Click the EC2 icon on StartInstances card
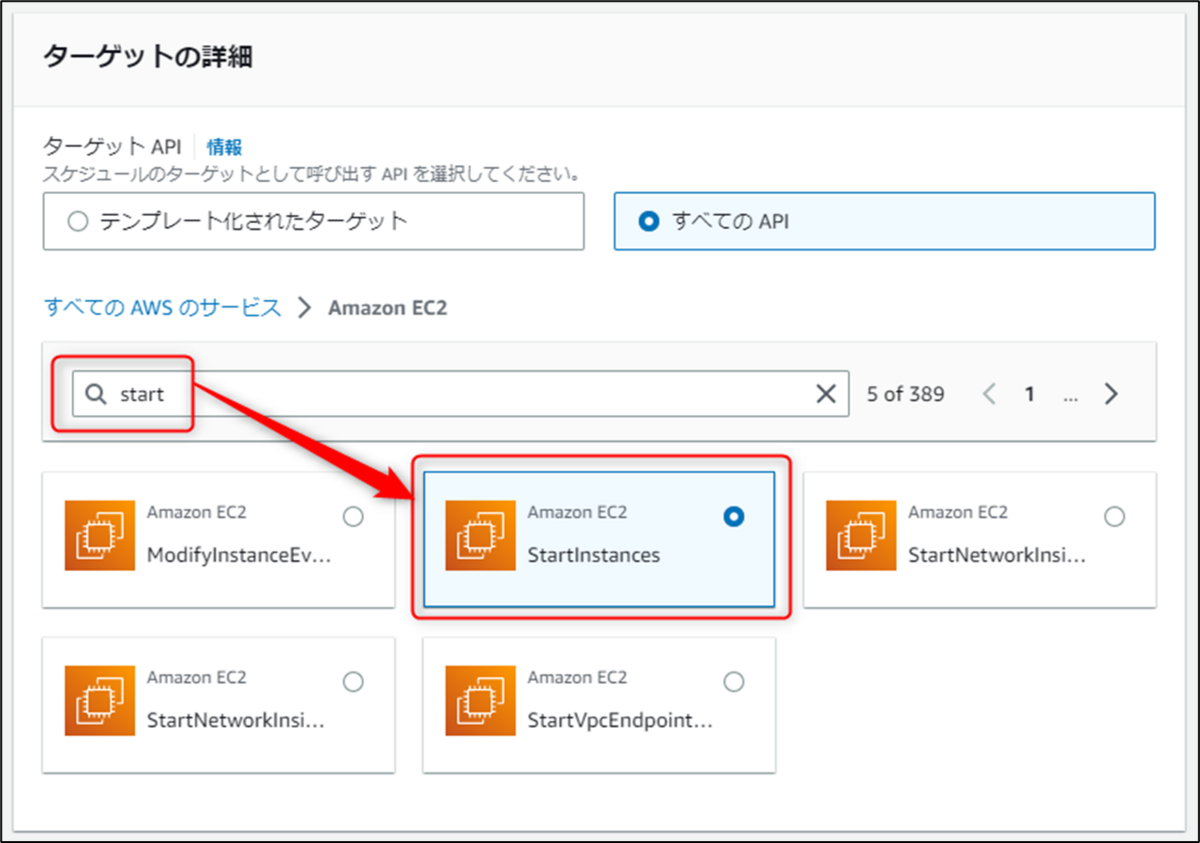 [x=481, y=535]
